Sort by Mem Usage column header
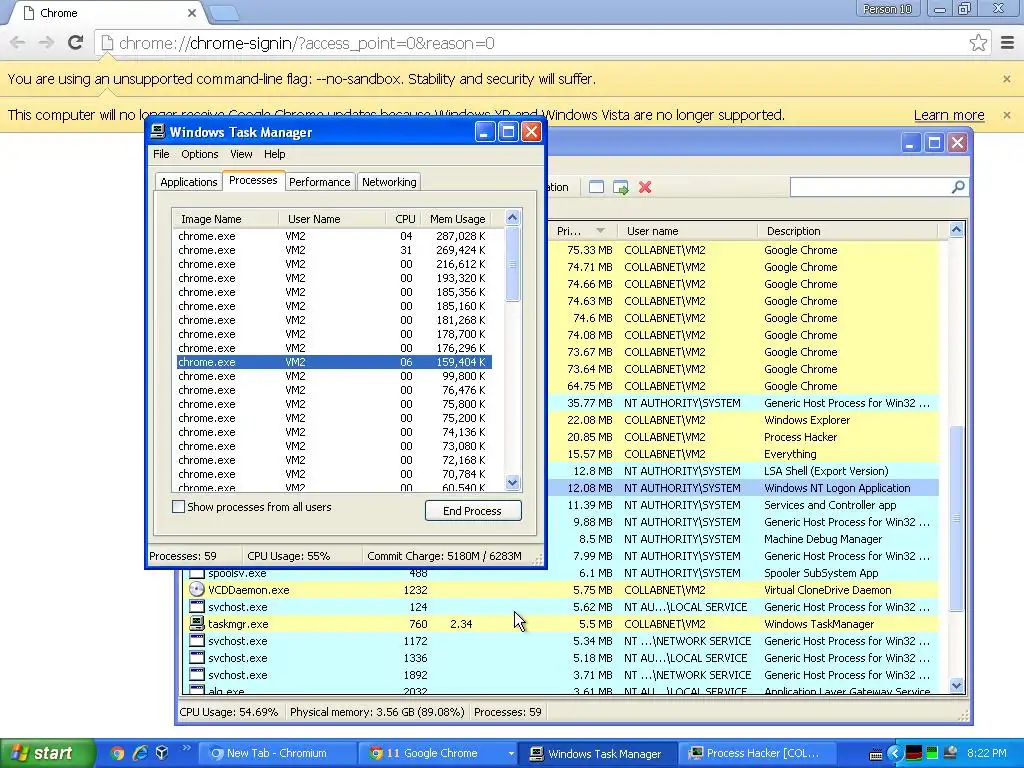The width and height of the screenshot is (1024, 768). pos(458,219)
